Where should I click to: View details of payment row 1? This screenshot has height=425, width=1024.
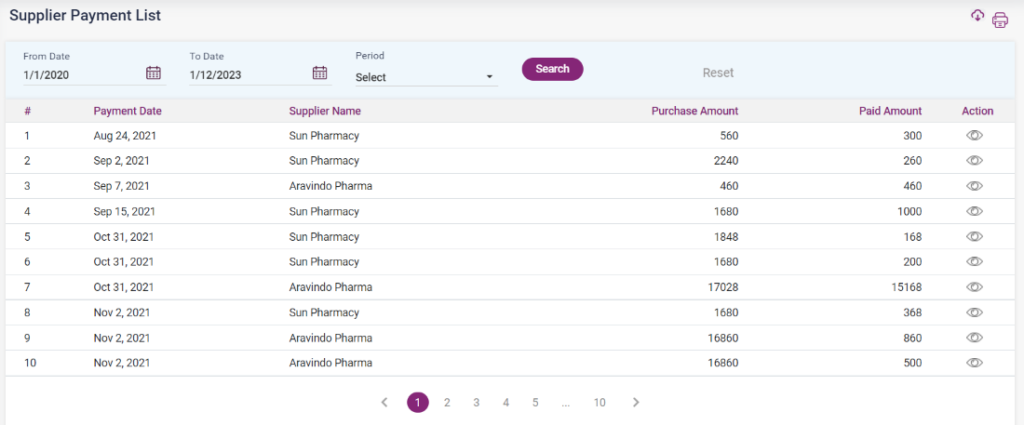pyautogui.click(x=975, y=135)
